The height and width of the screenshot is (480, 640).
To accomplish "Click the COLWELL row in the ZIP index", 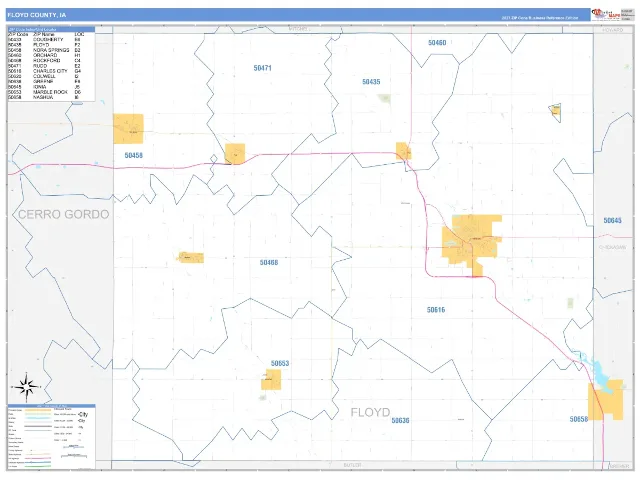I will pos(45,76).
